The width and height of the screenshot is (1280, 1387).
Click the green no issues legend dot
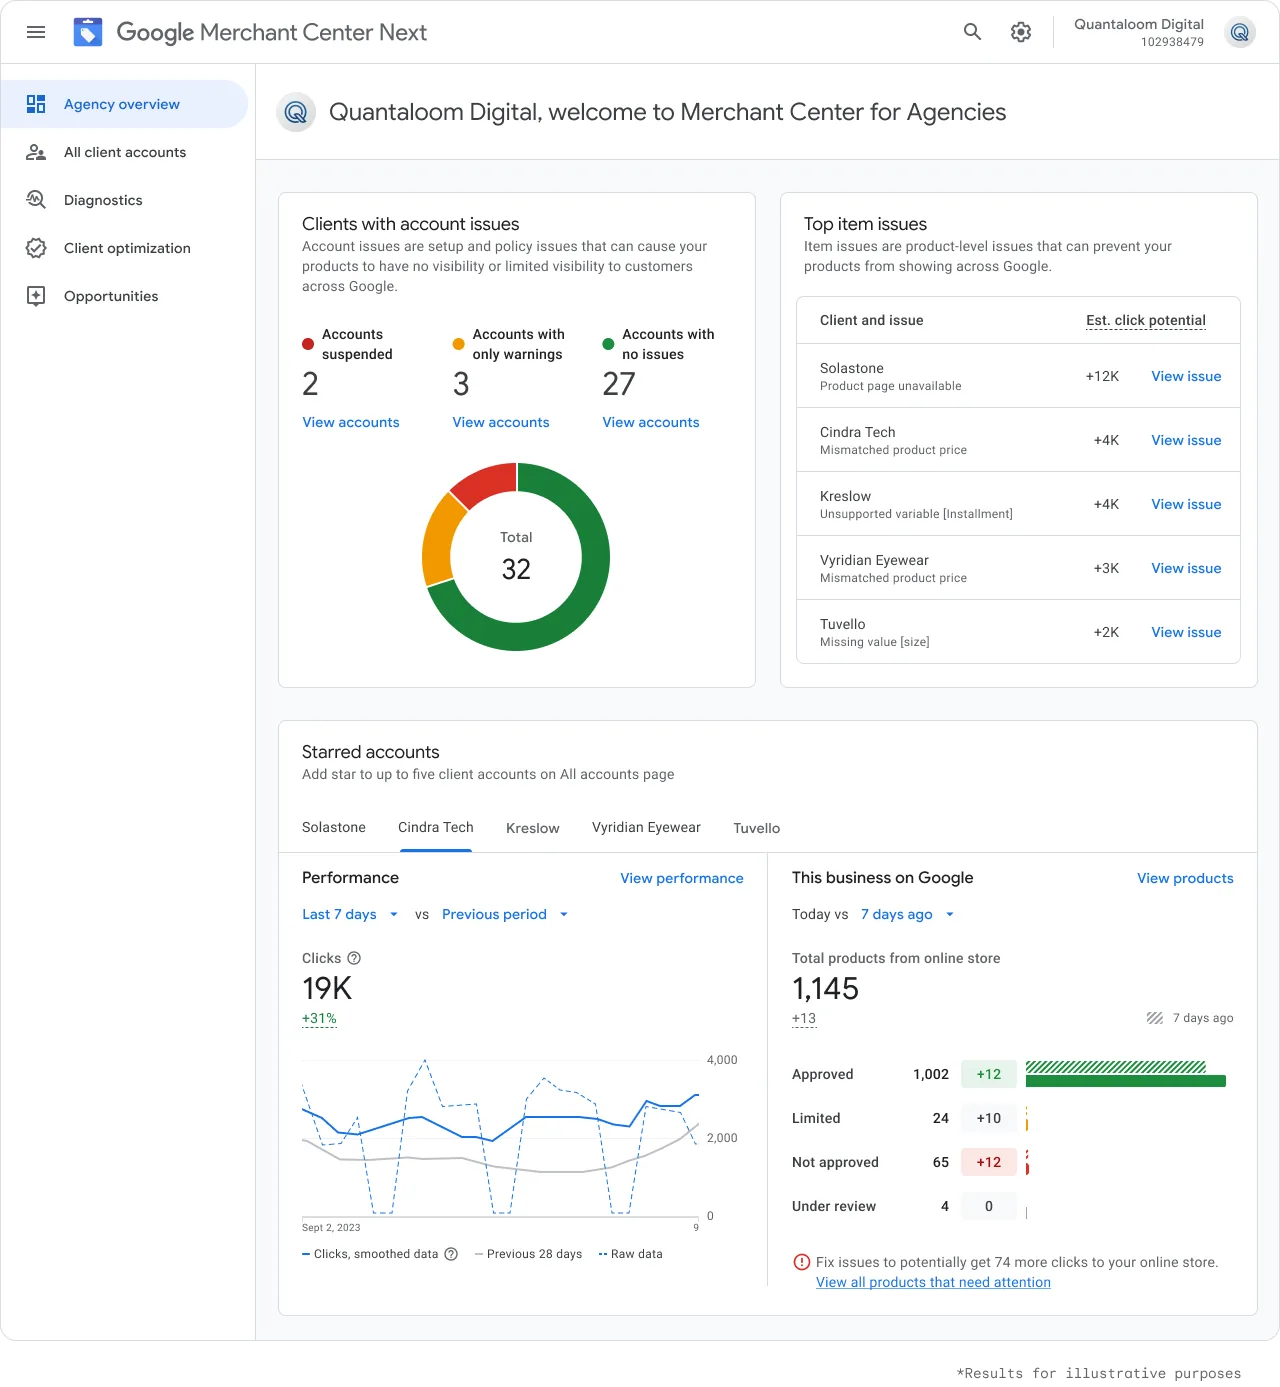(608, 344)
